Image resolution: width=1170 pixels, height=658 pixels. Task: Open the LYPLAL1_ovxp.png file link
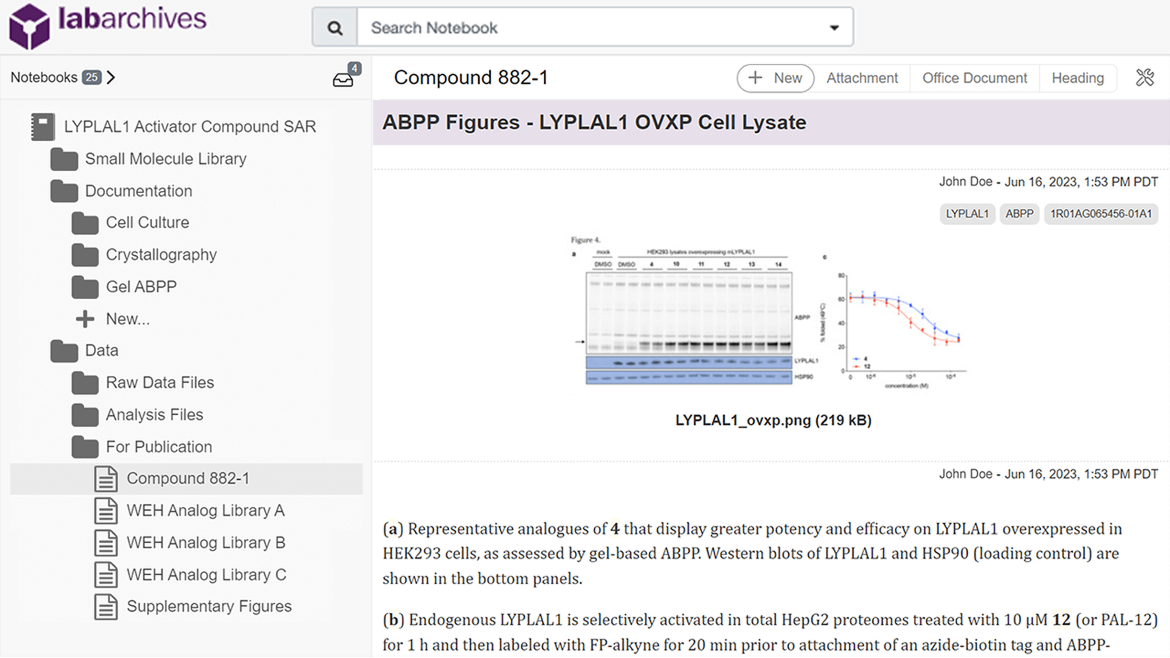771,420
